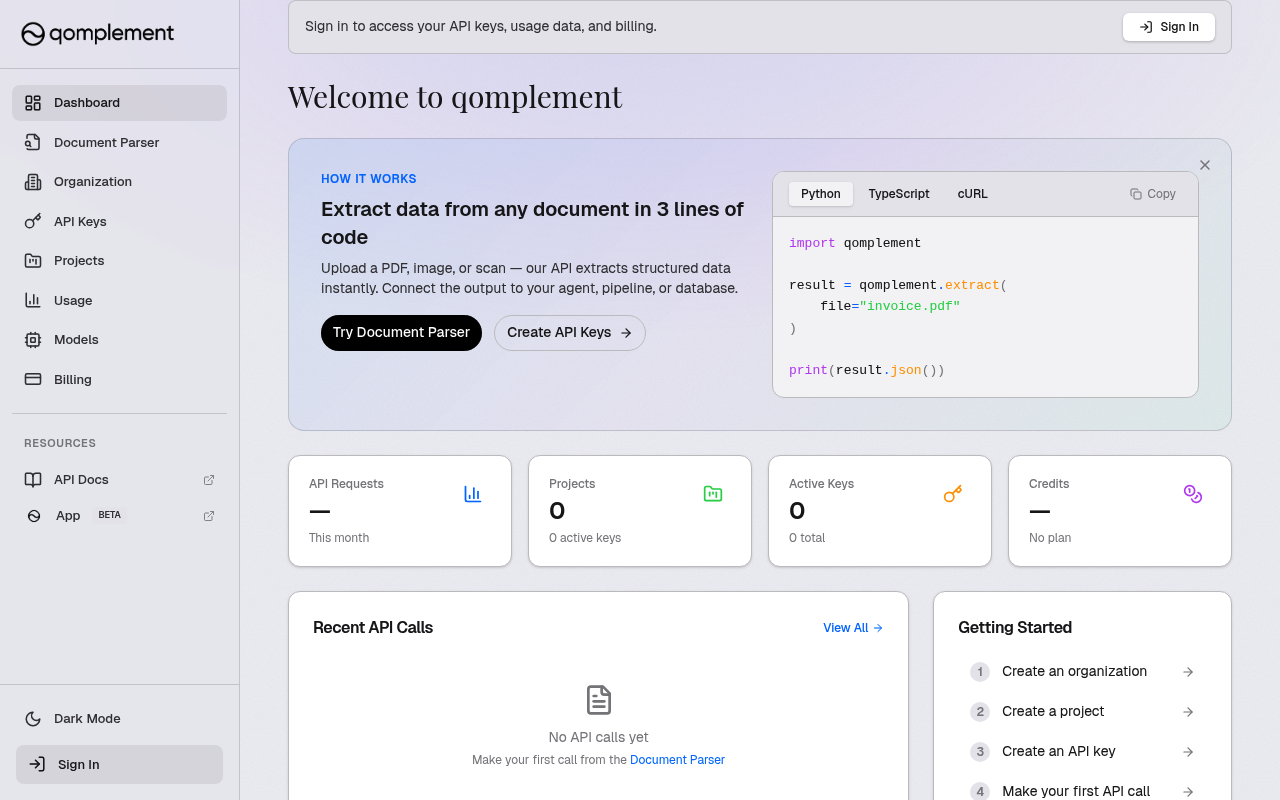Click the Dashboard grid icon
The image size is (1280, 800).
(33, 103)
